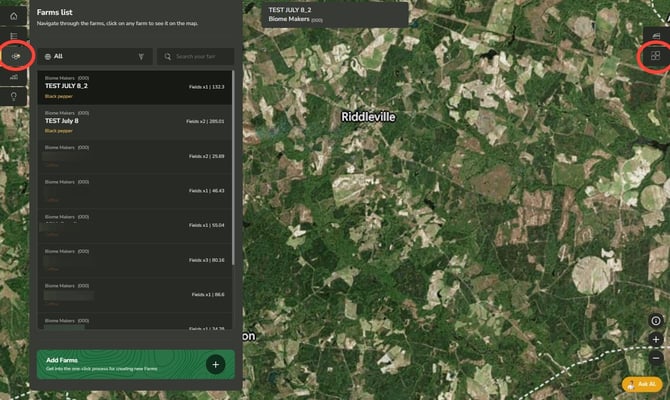Screen dimensions: 670x400
Task: Select farm row with Fields x1 | 55.04
Action: click(135, 226)
